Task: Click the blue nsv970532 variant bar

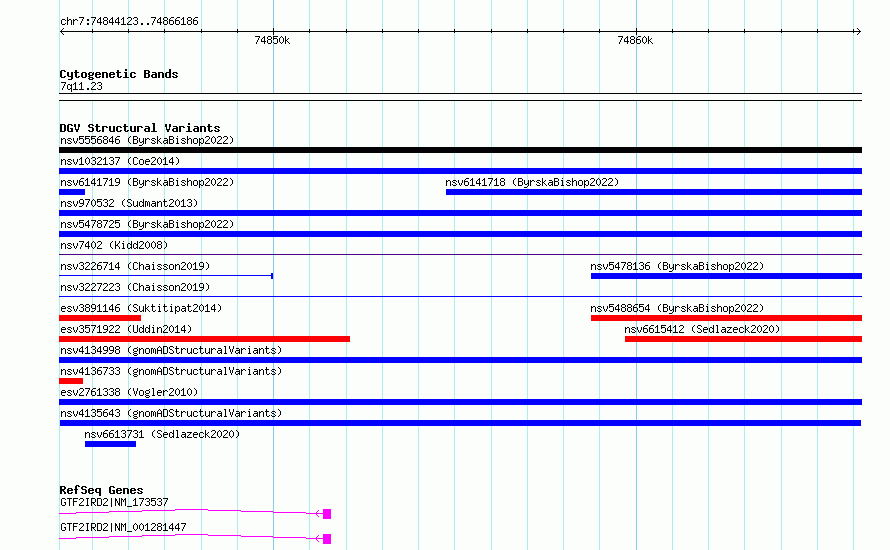Action: [x=460, y=213]
